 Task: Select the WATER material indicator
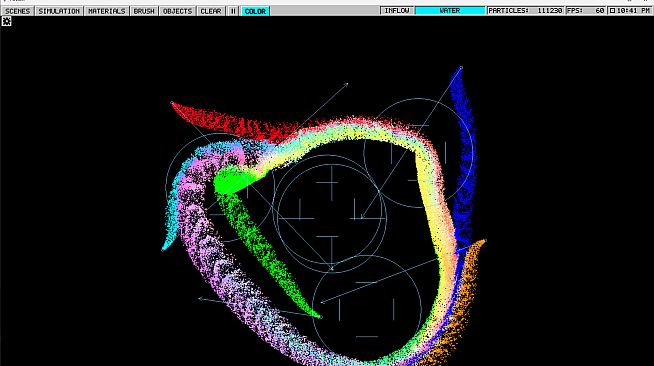pyautogui.click(x=450, y=10)
